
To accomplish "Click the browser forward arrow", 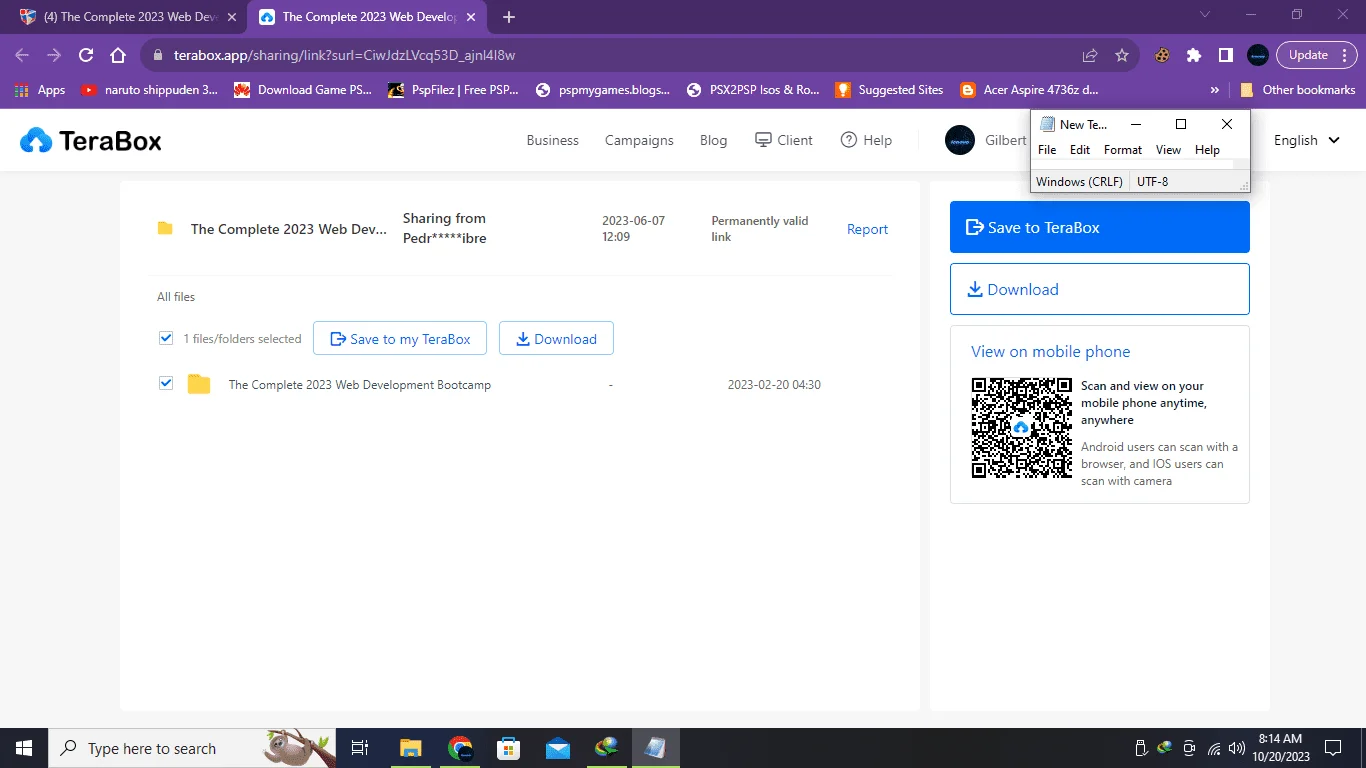I will (54, 55).
